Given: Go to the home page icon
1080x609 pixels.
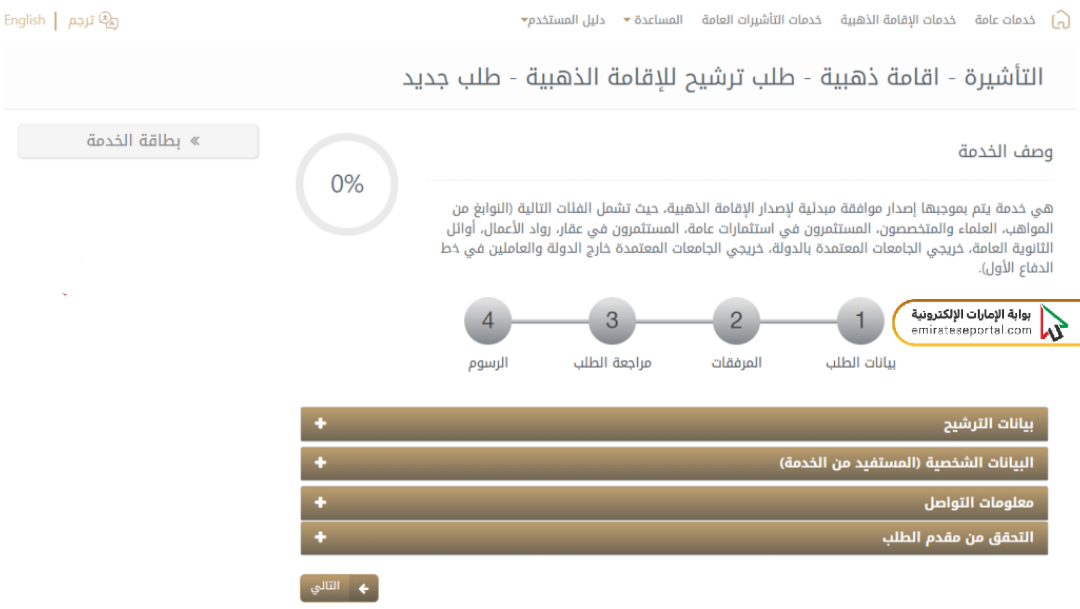Looking at the screenshot, I should click(1061, 20).
